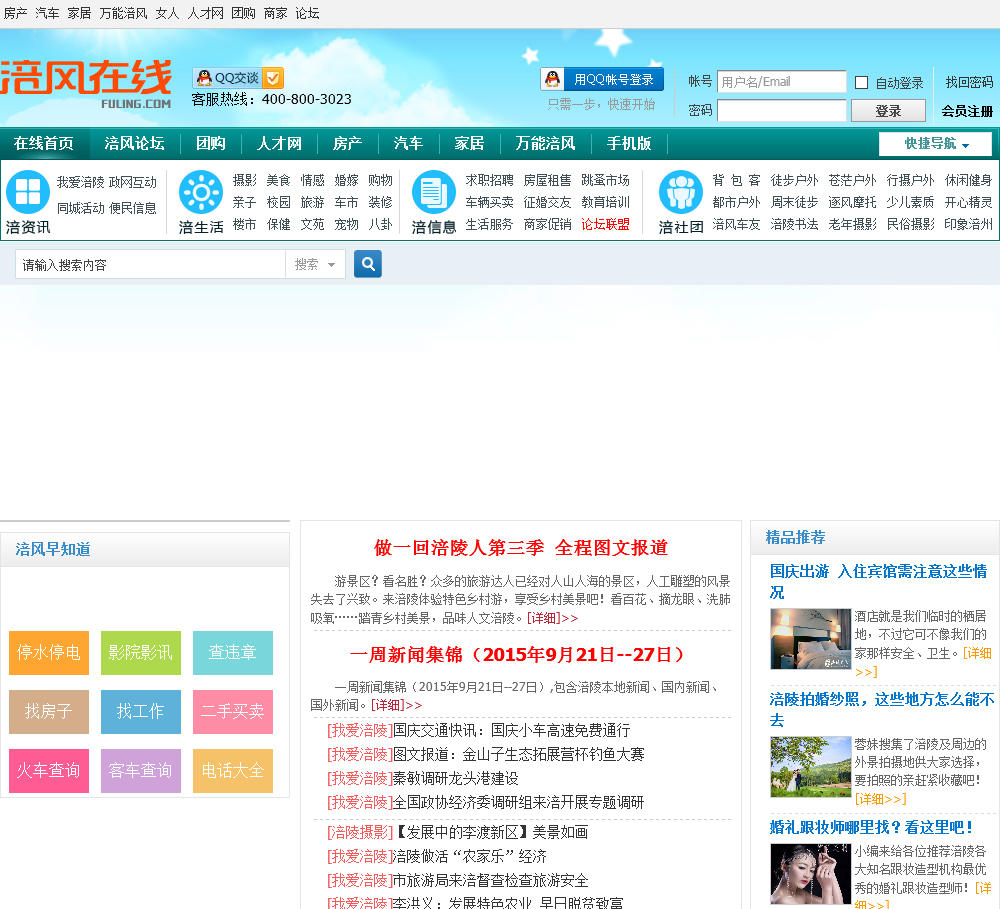Click the green 影院影讯 tile
1000x909 pixels.
pyautogui.click(x=140, y=653)
